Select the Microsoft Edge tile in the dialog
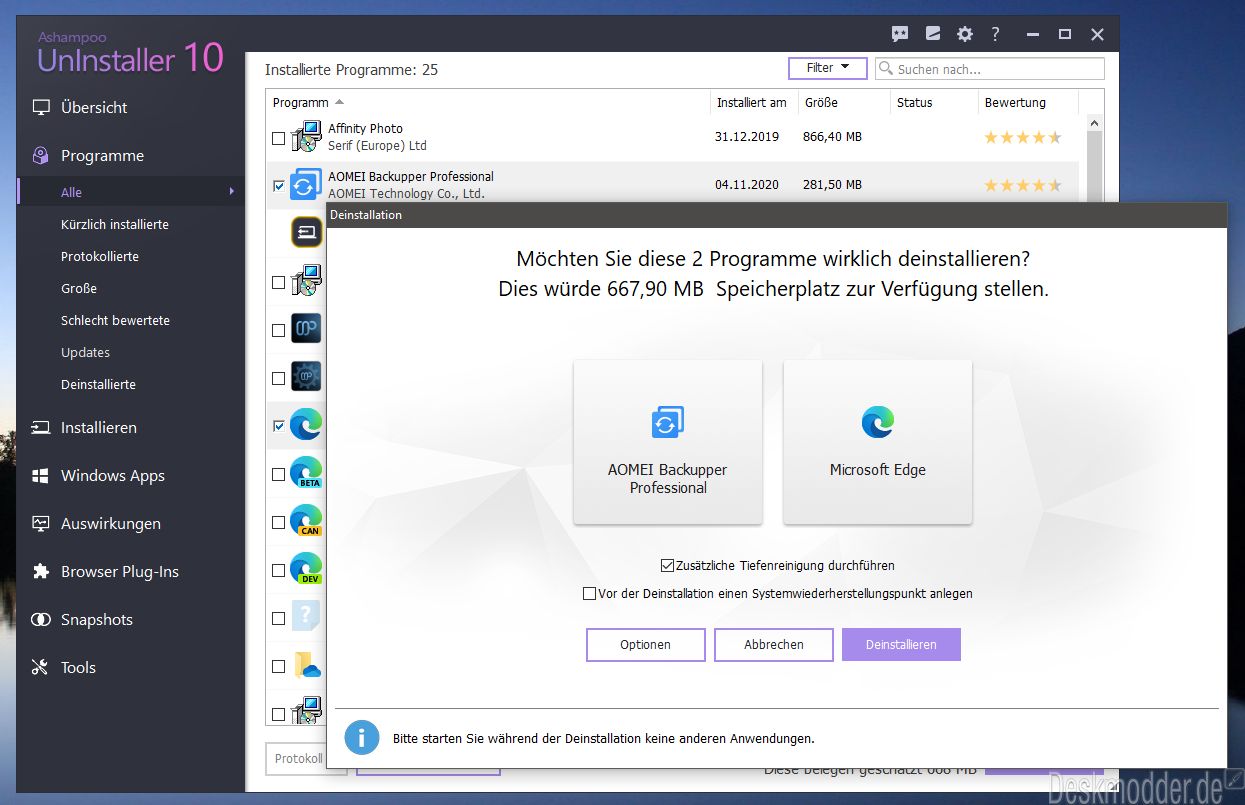The image size is (1245, 805). click(878, 442)
